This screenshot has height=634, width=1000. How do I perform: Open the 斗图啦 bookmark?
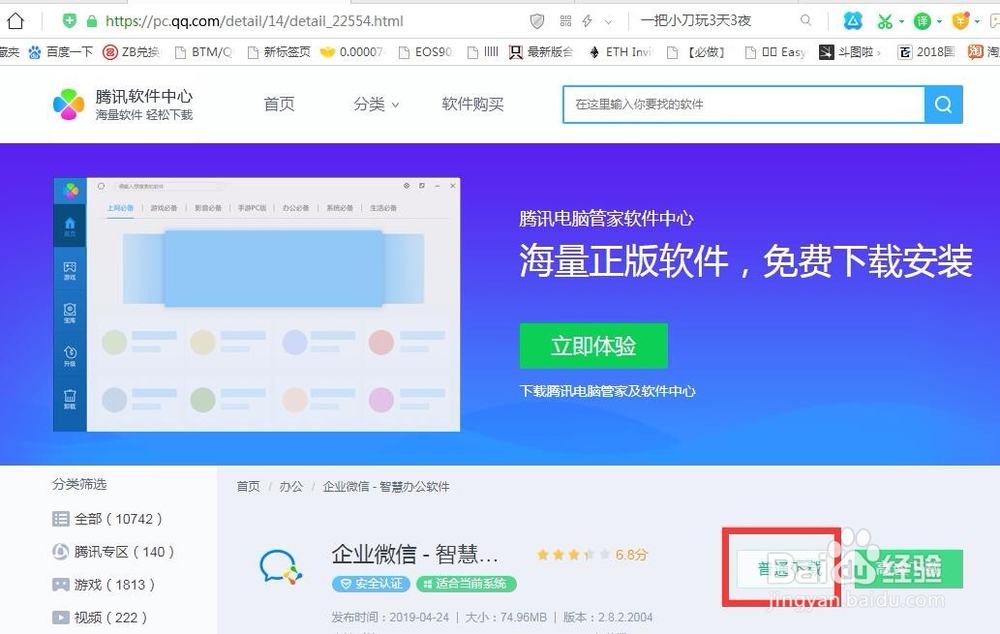point(849,52)
